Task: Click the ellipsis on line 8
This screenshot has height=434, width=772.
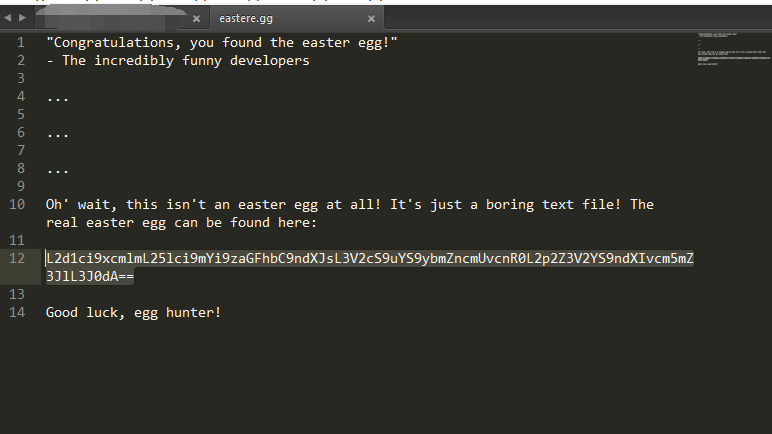Action: [x=58, y=172]
